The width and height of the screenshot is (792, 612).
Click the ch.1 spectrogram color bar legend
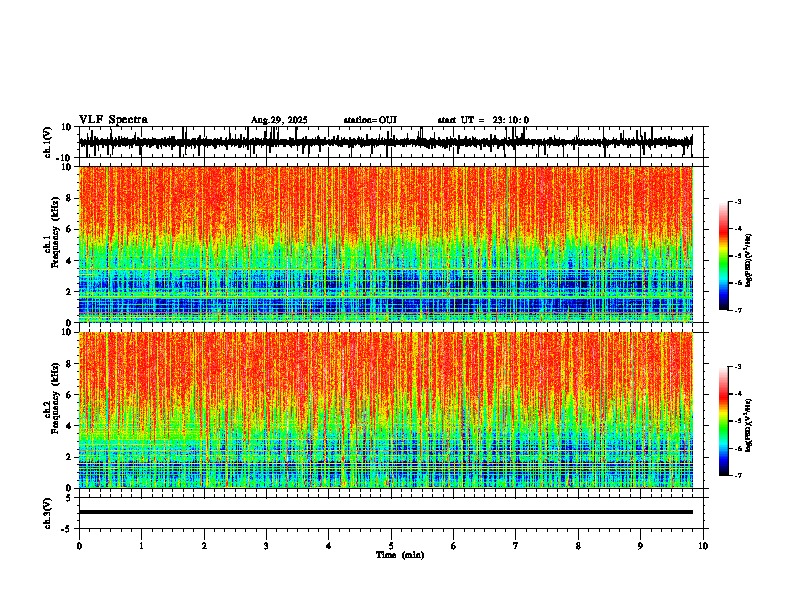pyautogui.click(x=723, y=256)
